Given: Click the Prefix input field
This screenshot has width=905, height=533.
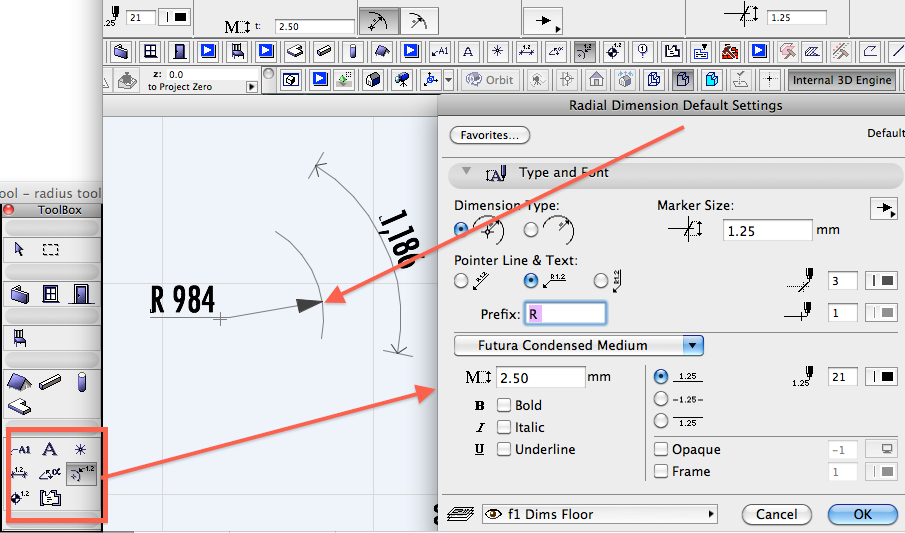Looking at the screenshot, I should pyautogui.click(x=564, y=314).
